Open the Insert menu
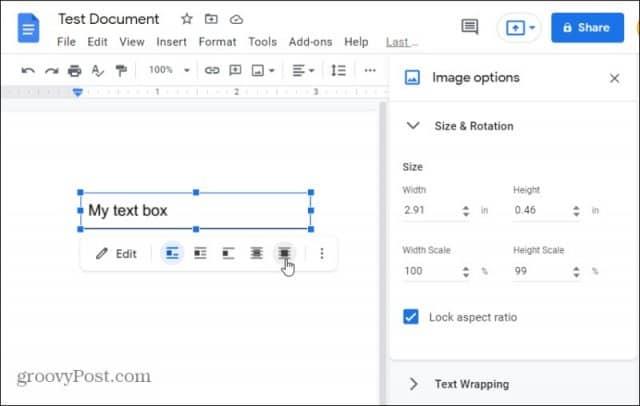The image size is (640, 406). pos(171,42)
